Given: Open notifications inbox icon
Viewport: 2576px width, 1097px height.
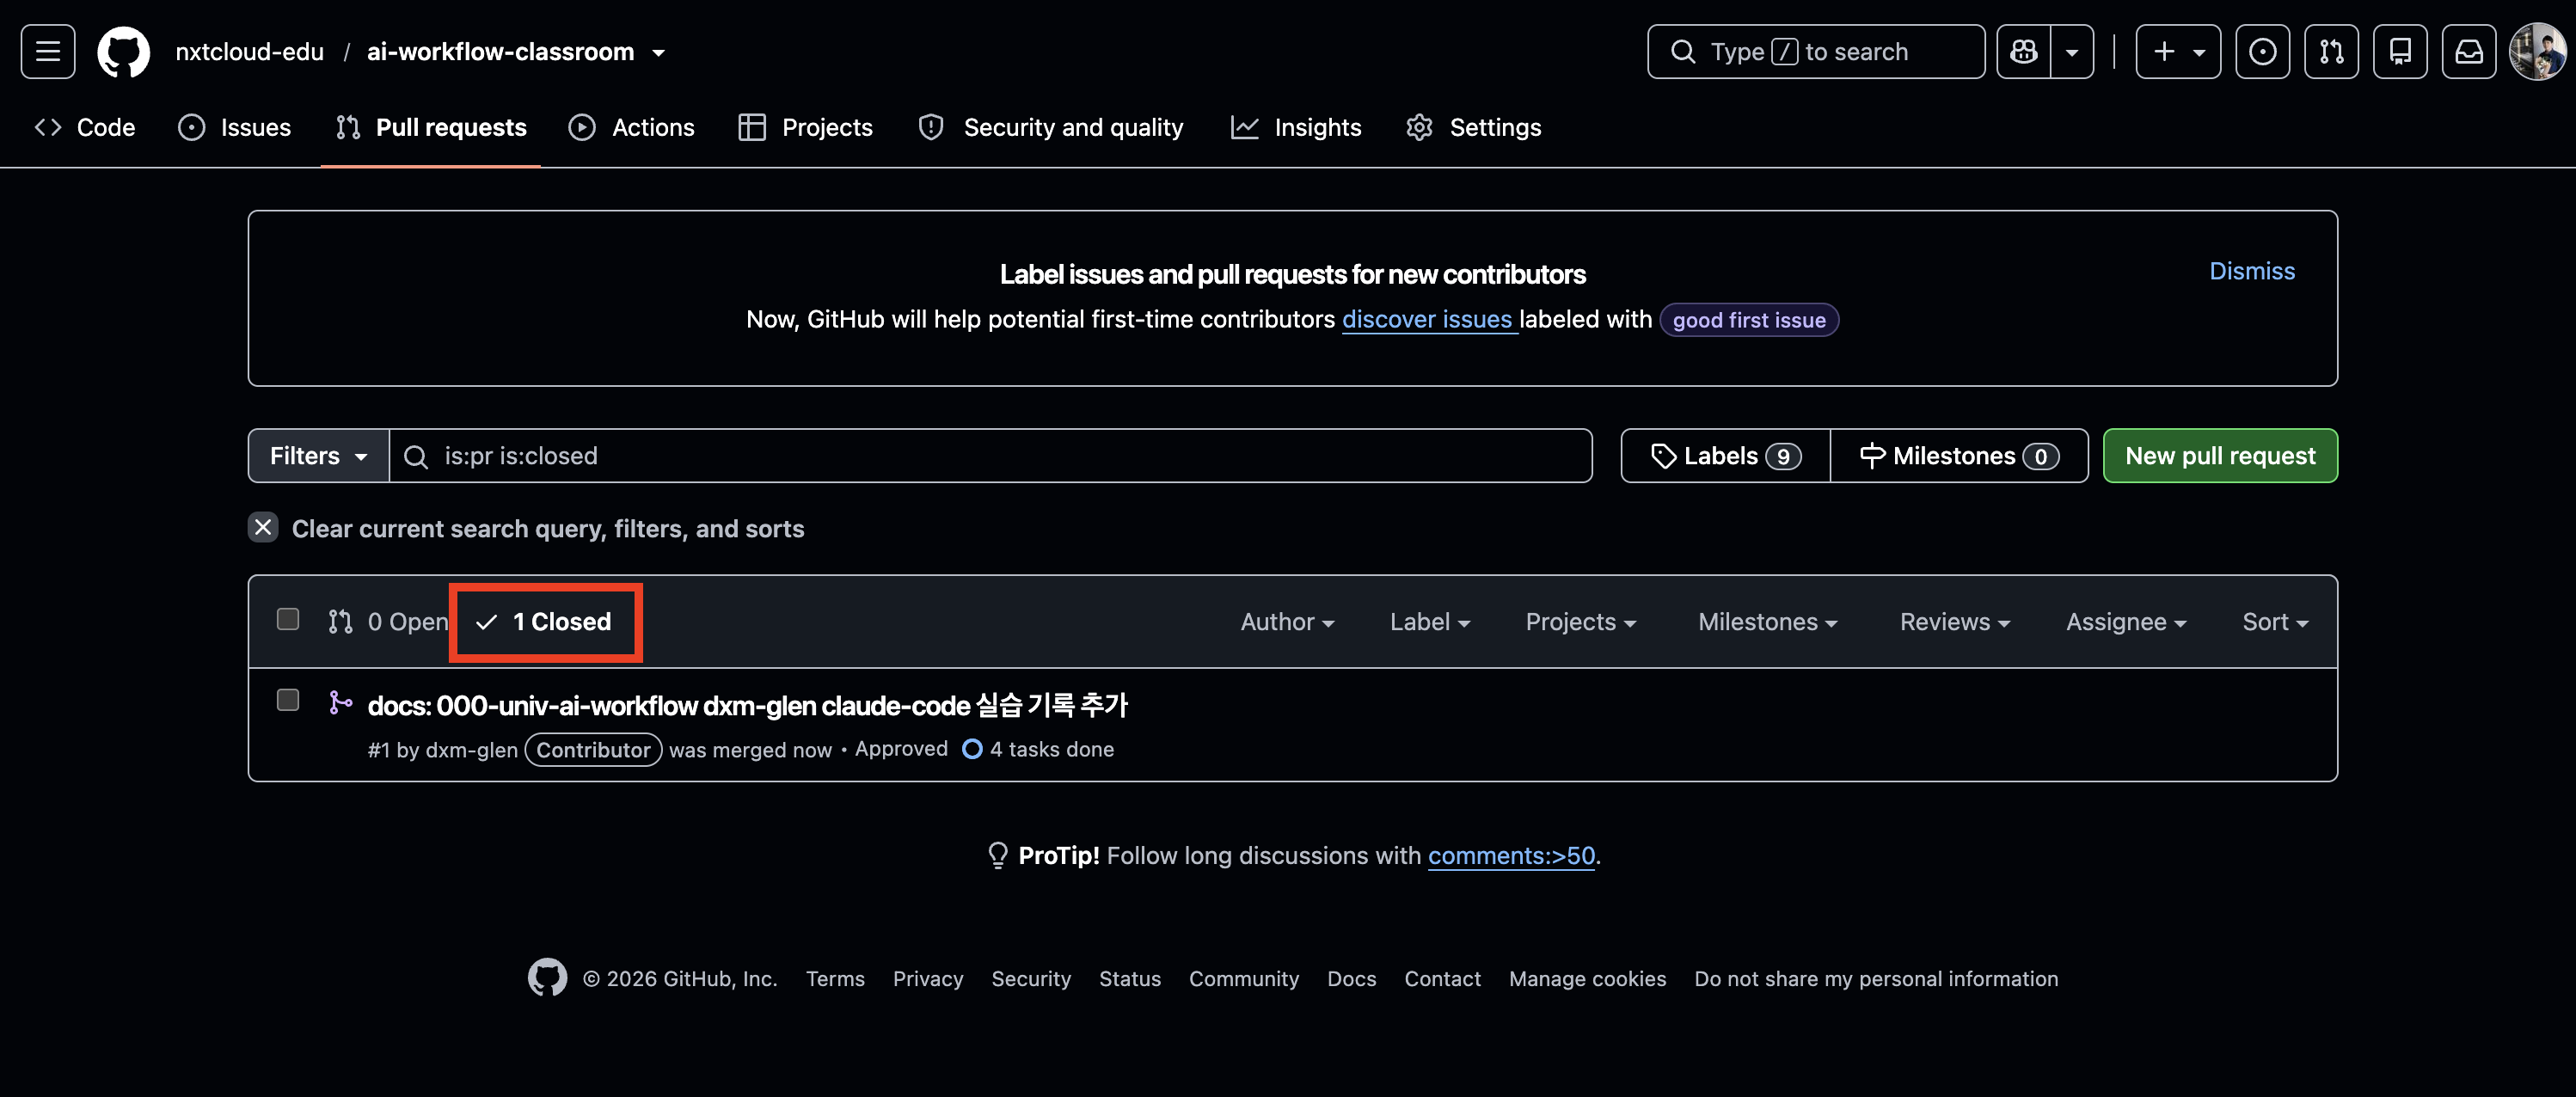Looking at the screenshot, I should pos(2469,51).
